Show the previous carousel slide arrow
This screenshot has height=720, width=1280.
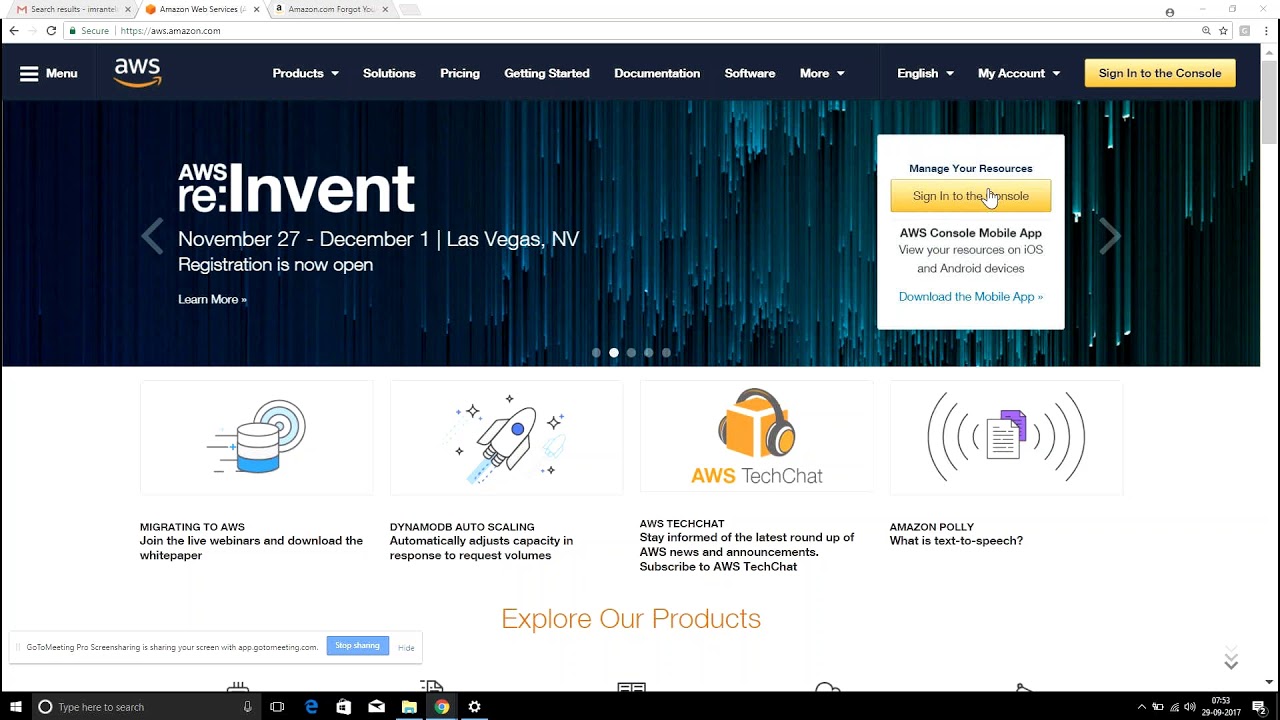[x=151, y=237]
